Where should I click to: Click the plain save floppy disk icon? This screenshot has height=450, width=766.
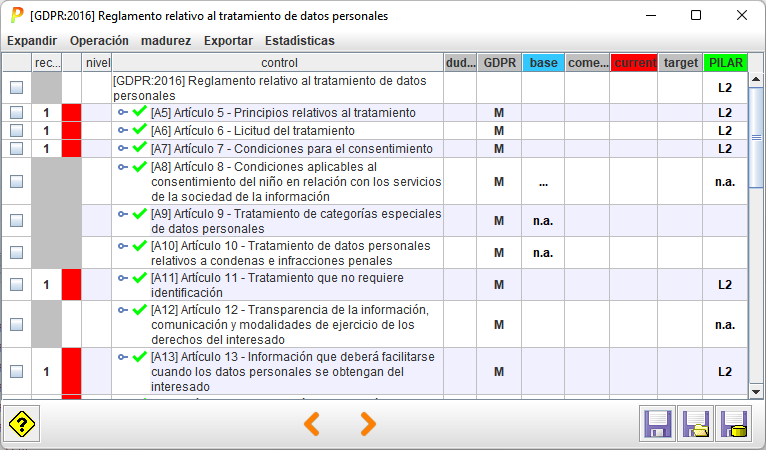pyautogui.click(x=657, y=424)
